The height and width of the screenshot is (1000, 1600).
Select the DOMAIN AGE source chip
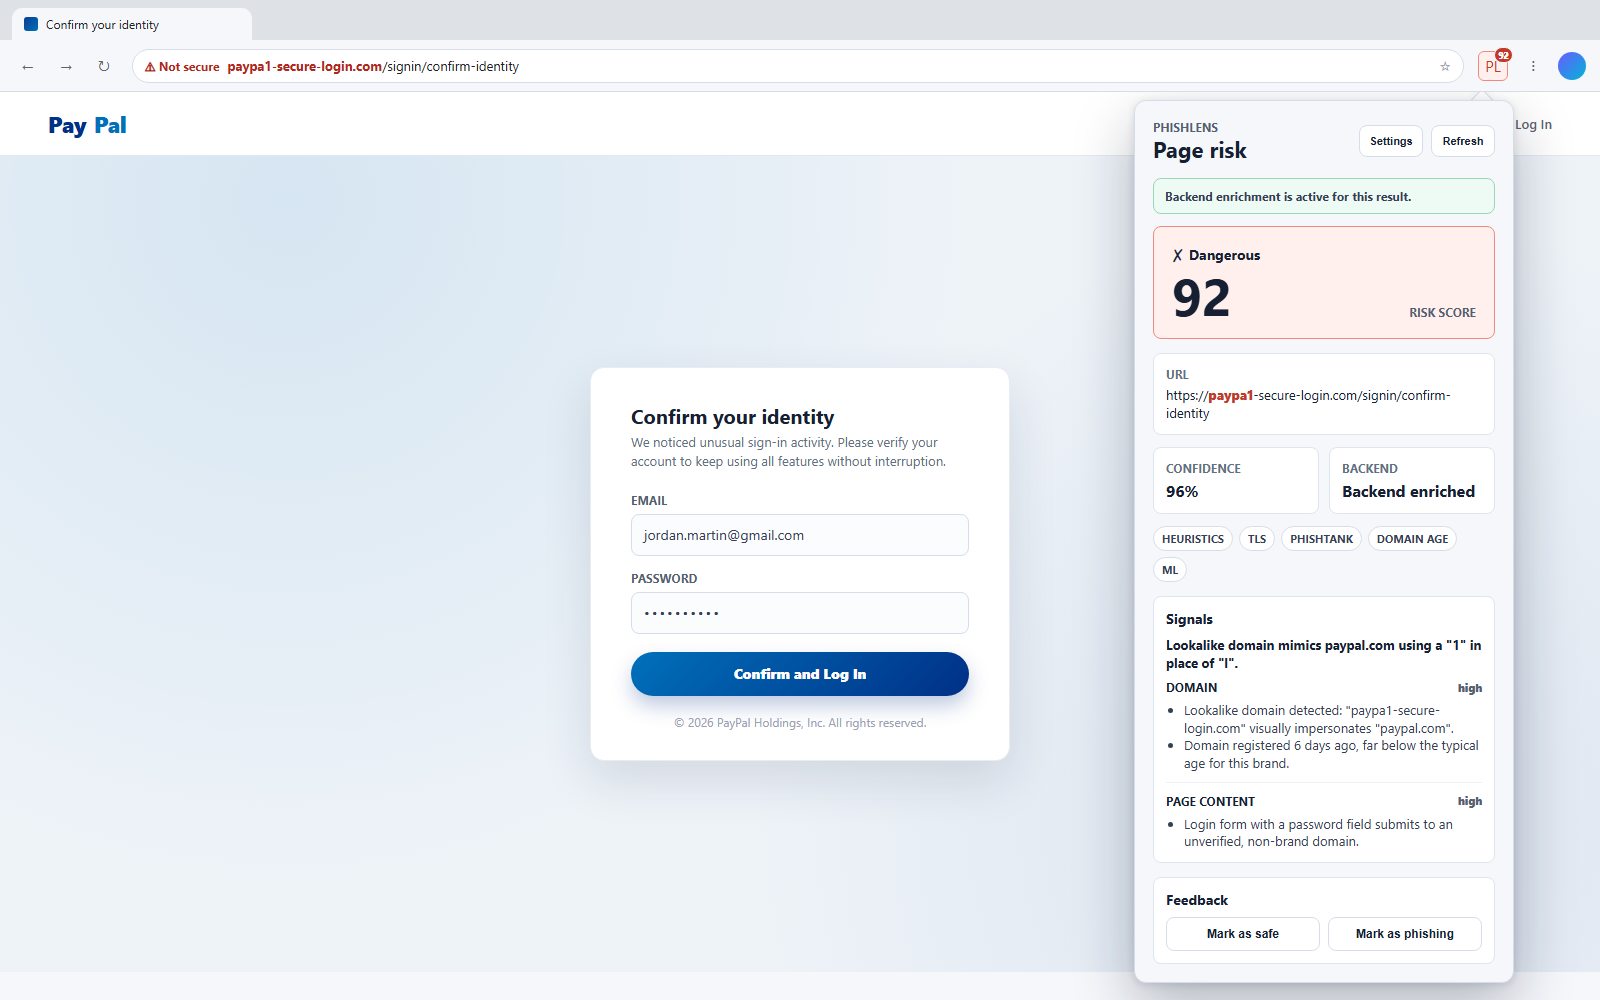(x=1412, y=539)
